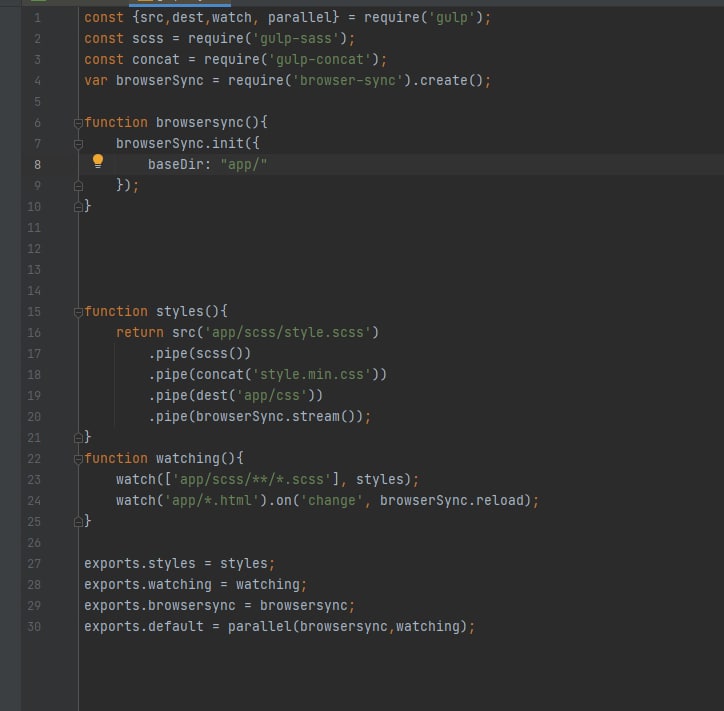This screenshot has height=711, width=724.
Task: Click scss variable name on line 2
Action: point(148,38)
